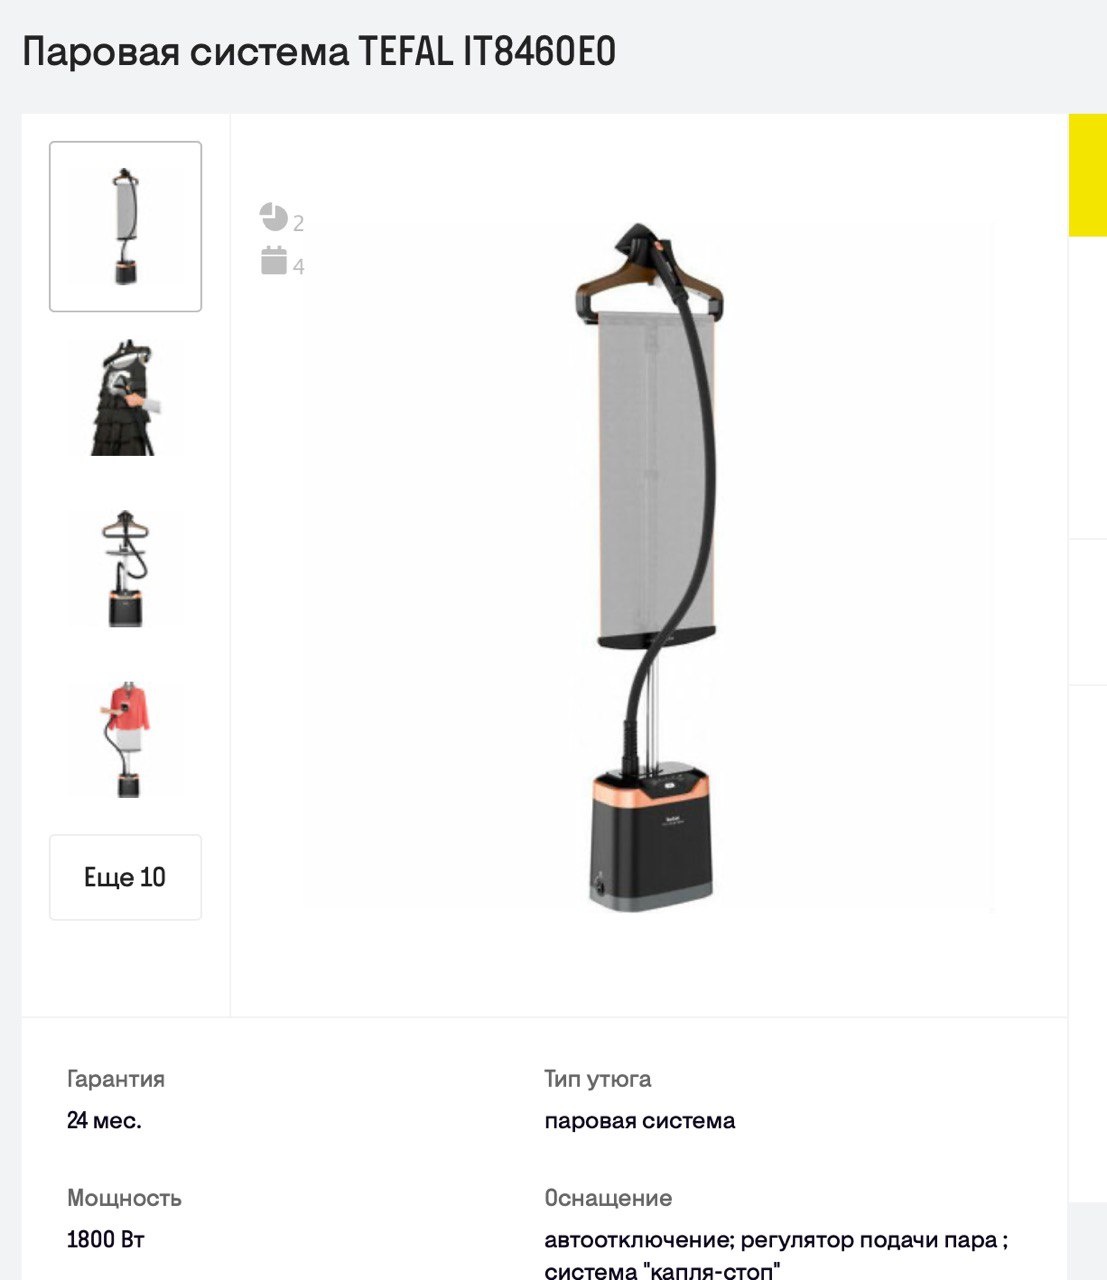View thumbnail with red blouse on steamer
Viewport: 1107px width, 1280px height.
[126, 739]
